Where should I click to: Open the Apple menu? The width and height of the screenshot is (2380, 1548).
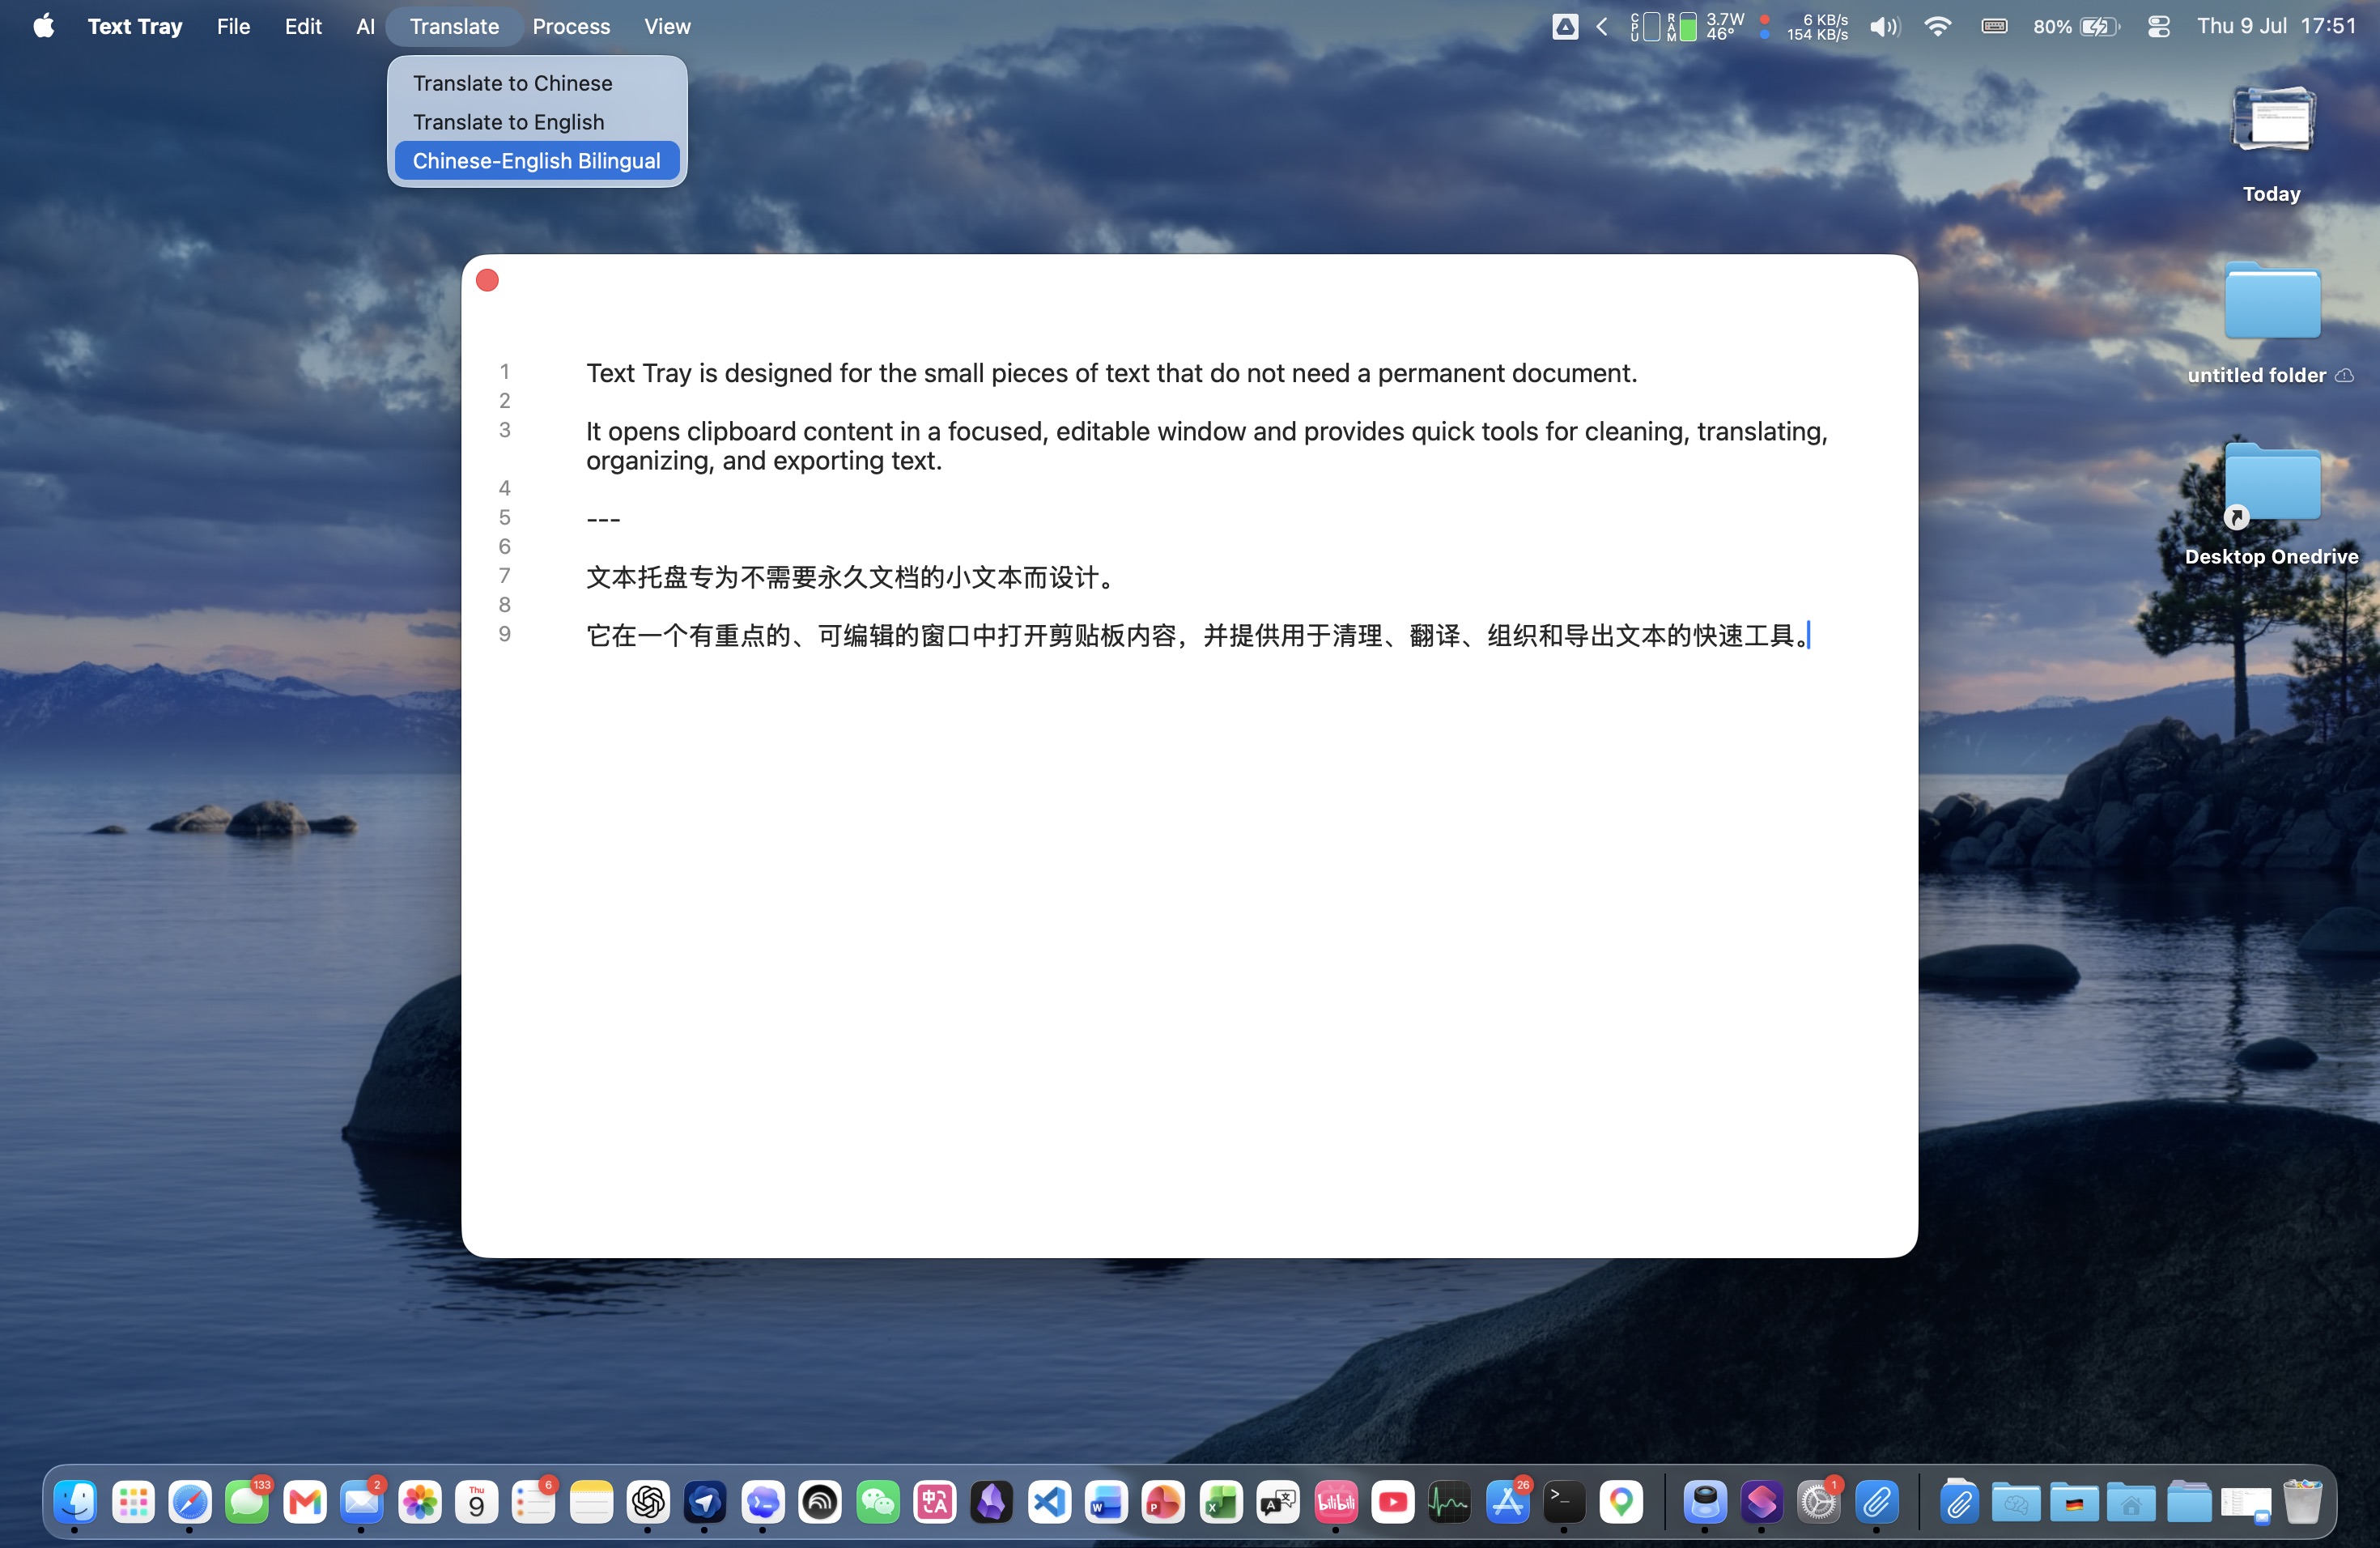tap(43, 26)
